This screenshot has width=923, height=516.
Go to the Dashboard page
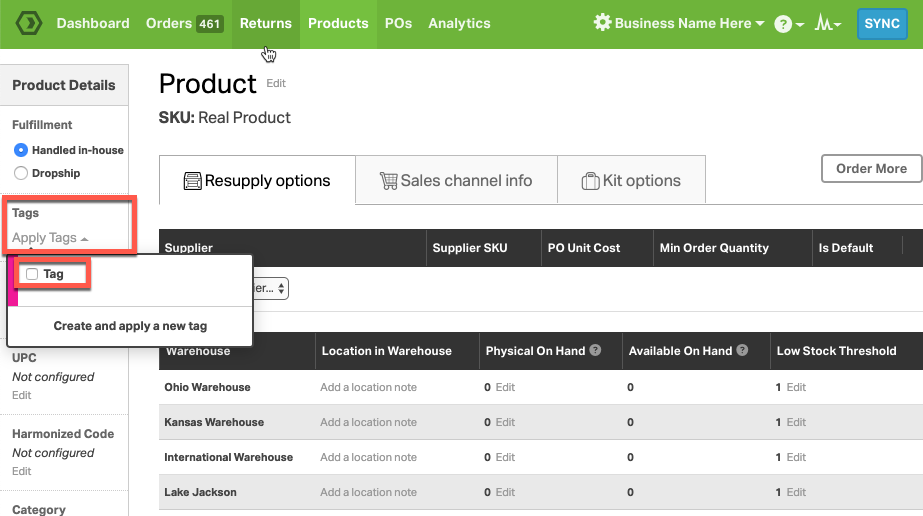93,24
